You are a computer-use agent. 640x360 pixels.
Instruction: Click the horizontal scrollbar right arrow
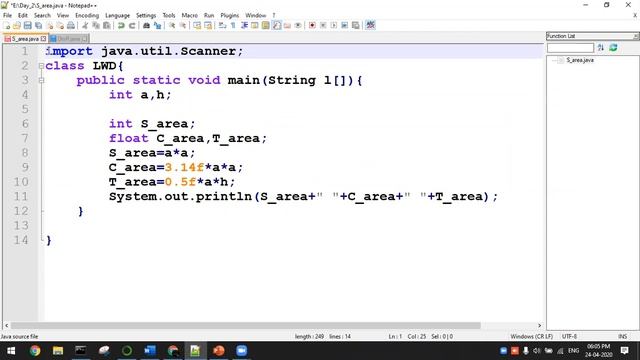pyautogui.click(x=540, y=326)
